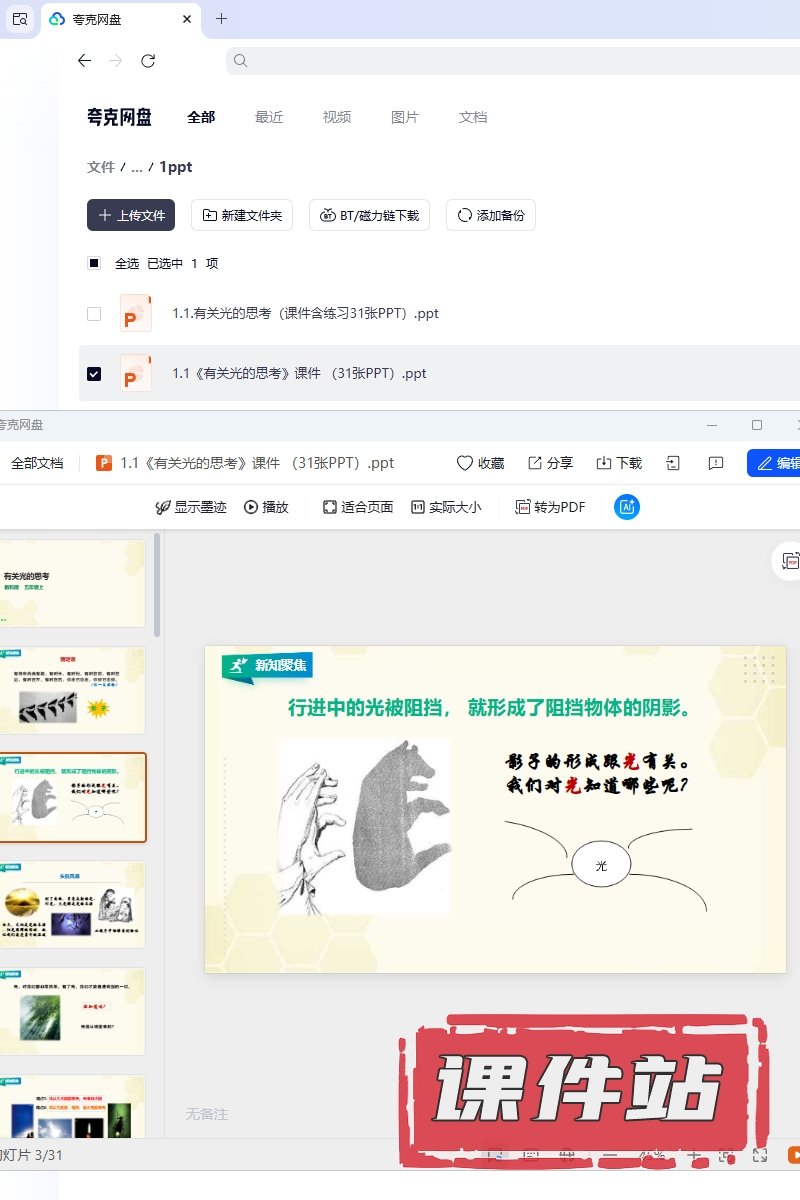Enter fullscreen using the status bar icon
The image size is (800, 1200).
coord(759,1155)
